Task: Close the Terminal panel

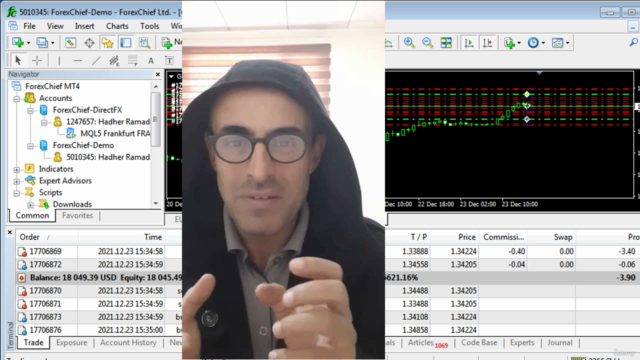Action: tap(10, 232)
